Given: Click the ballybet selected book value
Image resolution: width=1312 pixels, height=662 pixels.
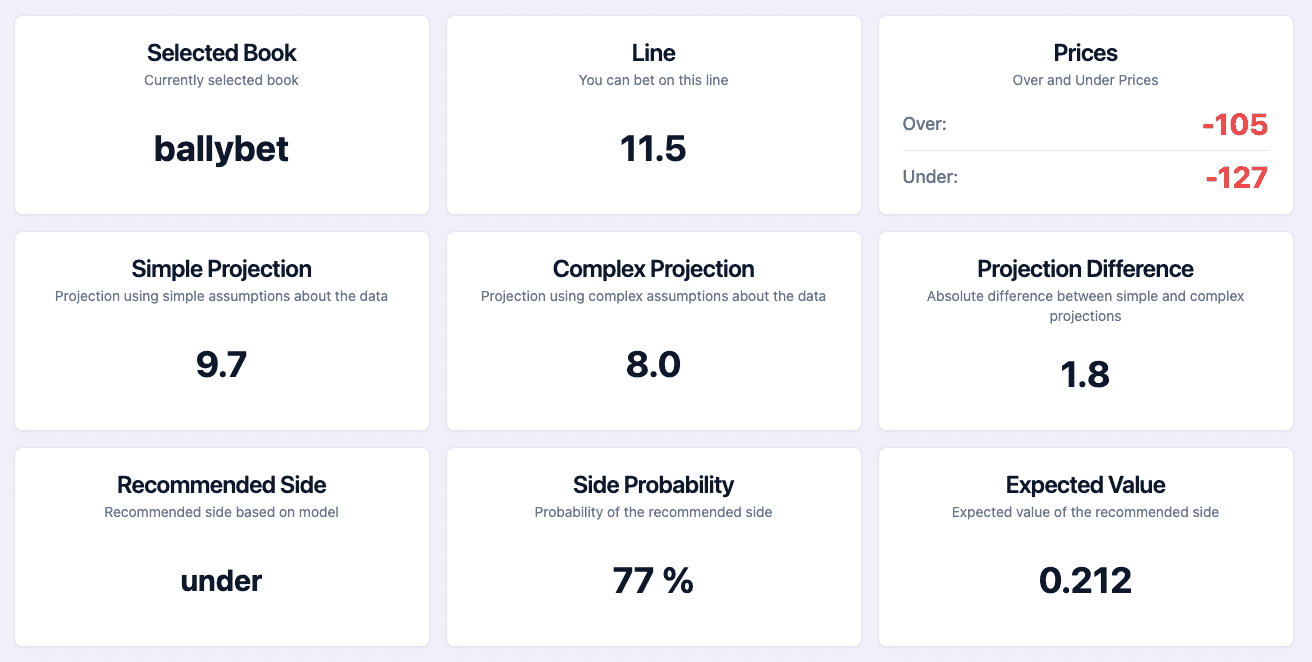Looking at the screenshot, I should pos(221,149).
